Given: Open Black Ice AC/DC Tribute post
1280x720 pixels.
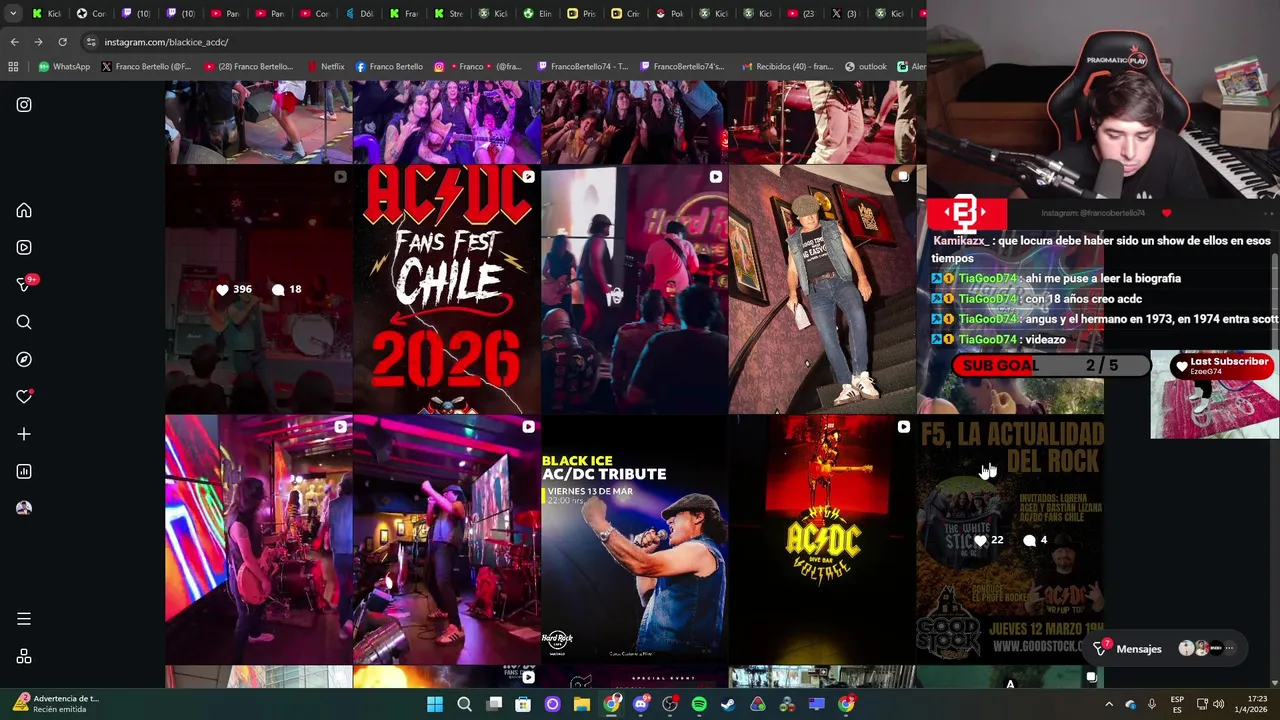Looking at the screenshot, I should (634, 540).
